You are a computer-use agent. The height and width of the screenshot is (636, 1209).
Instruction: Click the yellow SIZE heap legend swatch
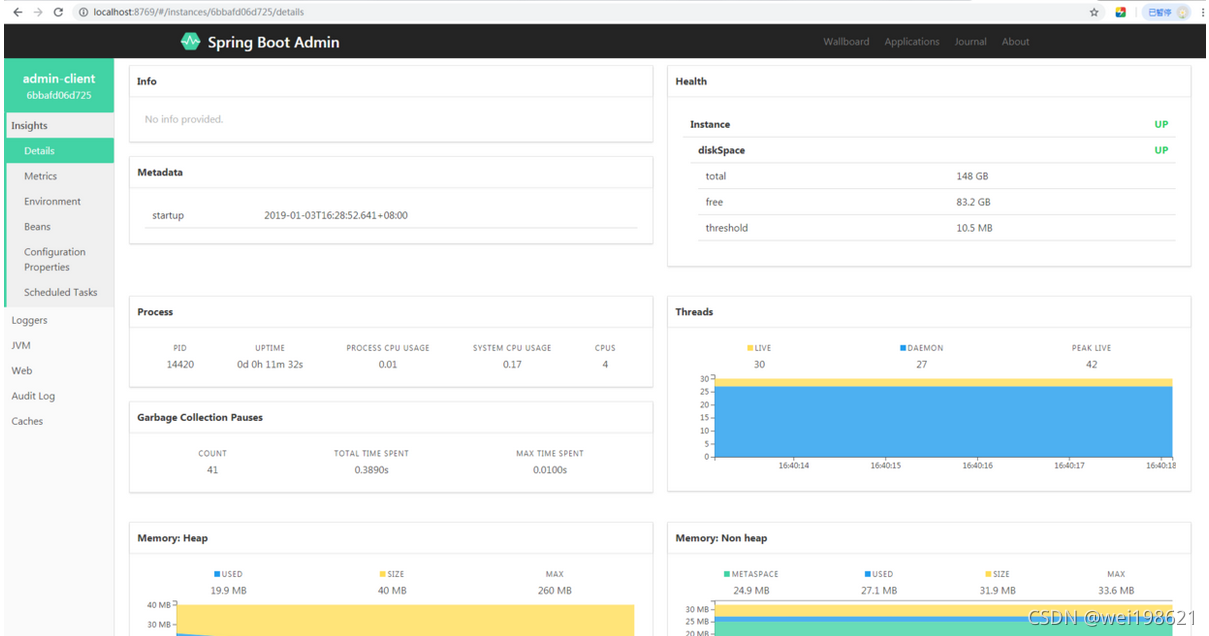point(383,574)
